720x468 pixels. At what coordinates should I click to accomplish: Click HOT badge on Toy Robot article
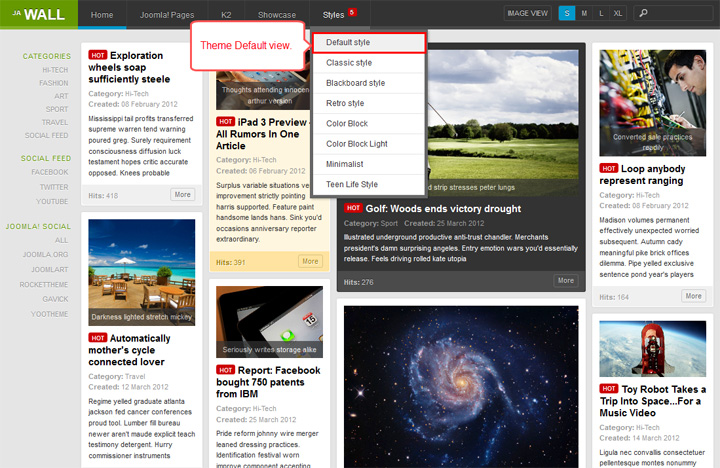pyautogui.click(x=608, y=389)
